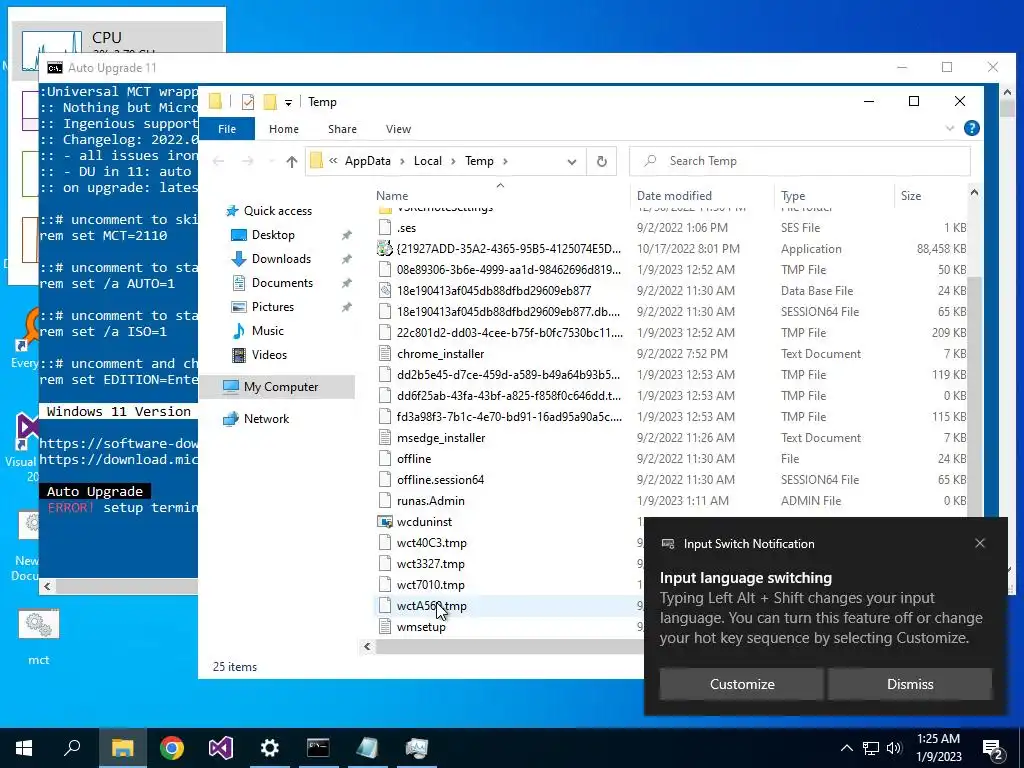Open Quick access in navigation pane
The image size is (1024, 768).
point(277,211)
